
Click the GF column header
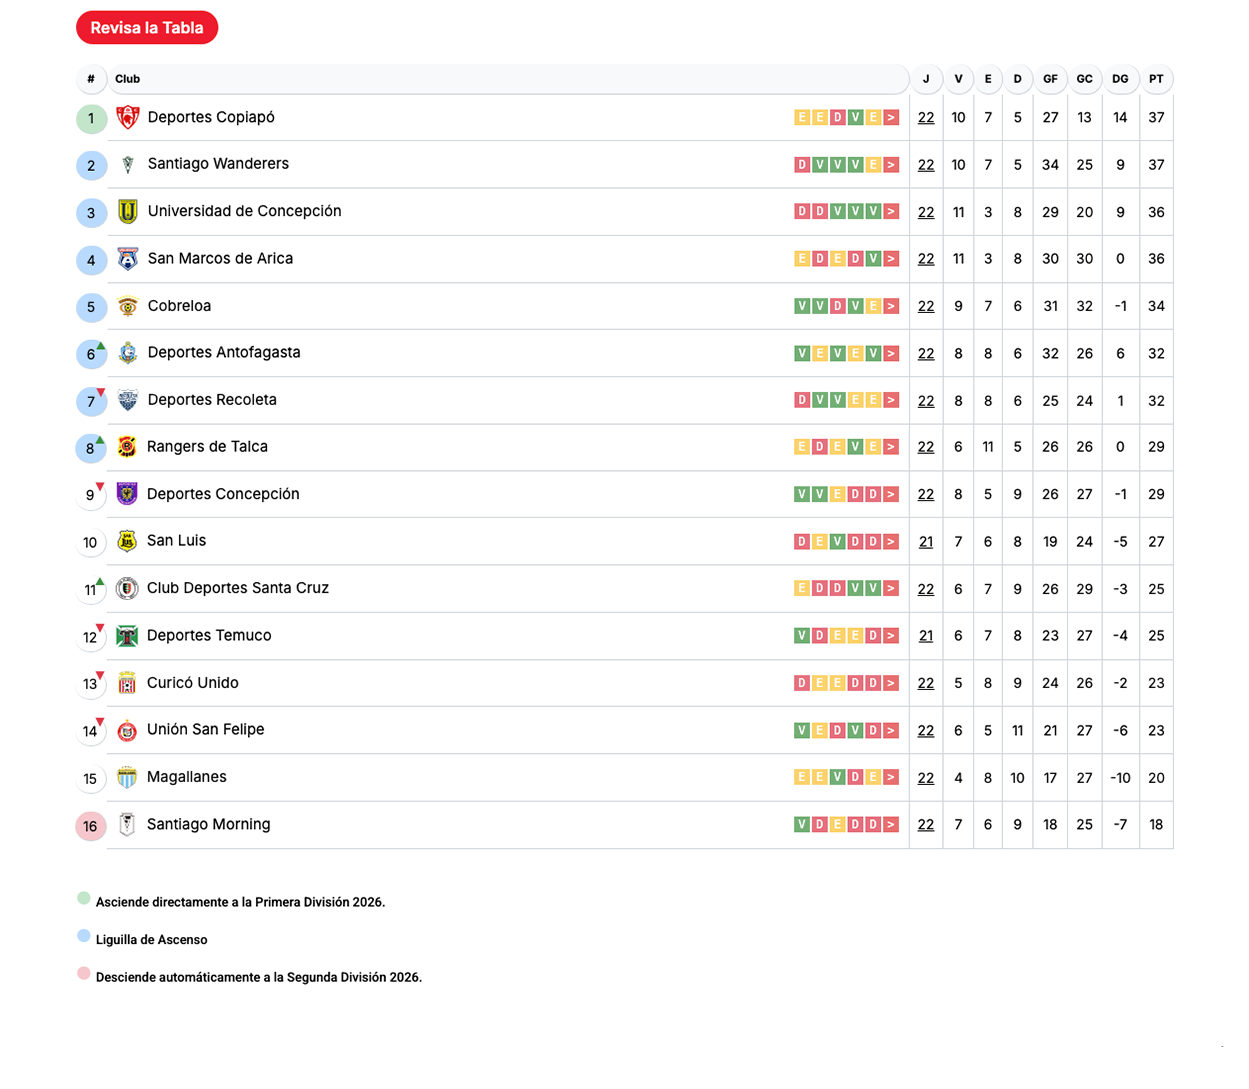point(1050,79)
